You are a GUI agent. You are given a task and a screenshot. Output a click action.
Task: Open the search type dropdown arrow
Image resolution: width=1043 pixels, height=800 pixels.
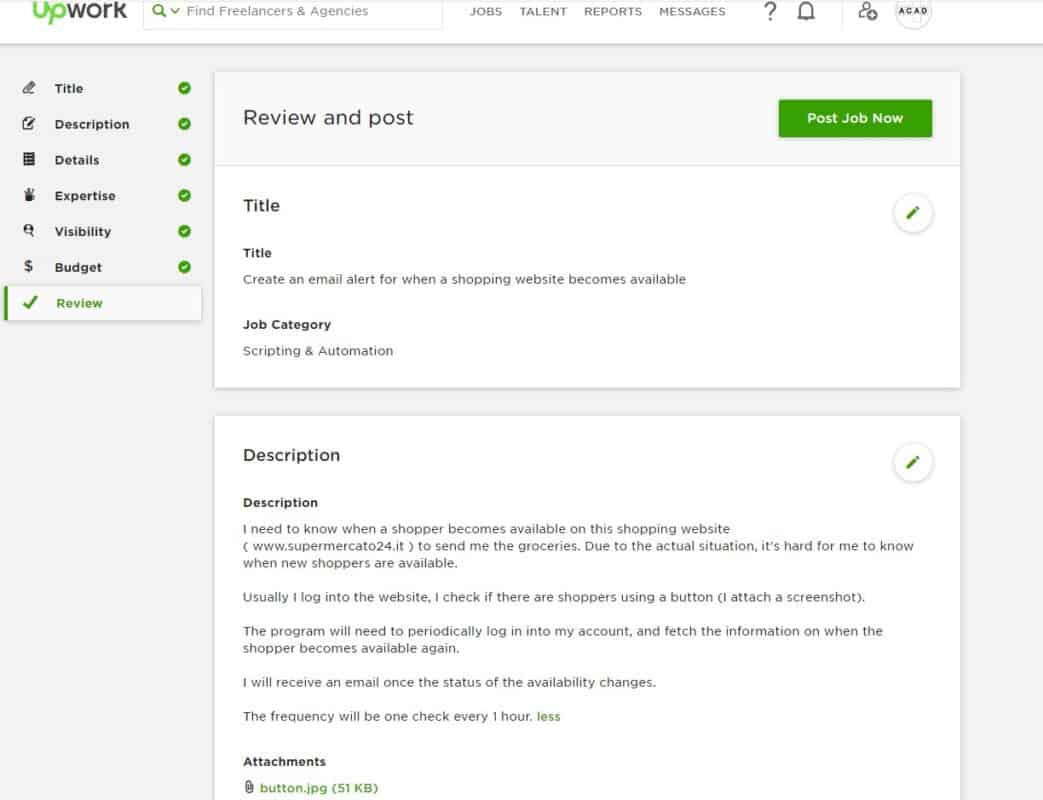point(175,12)
